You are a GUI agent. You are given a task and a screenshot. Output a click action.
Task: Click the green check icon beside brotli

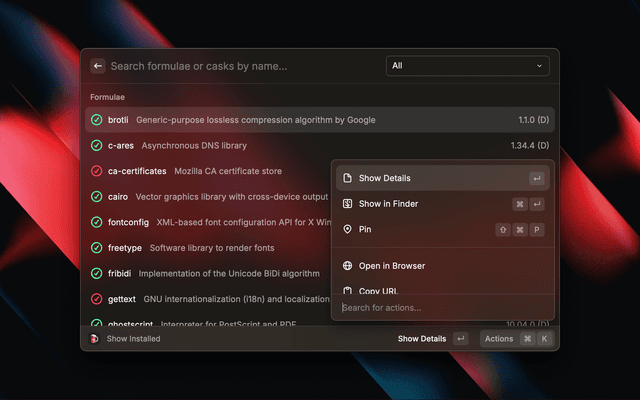pyautogui.click(x=97, y=120)
